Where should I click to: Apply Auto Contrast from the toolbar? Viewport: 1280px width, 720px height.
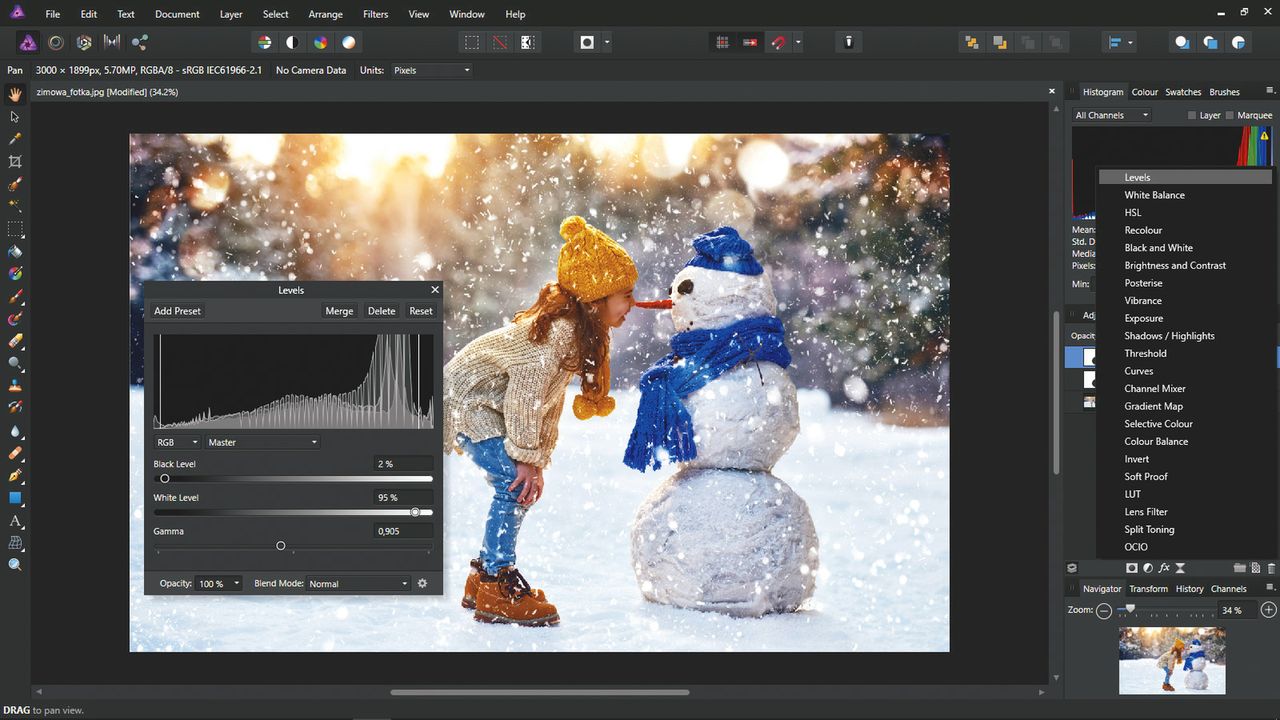(x=292, y=42)
